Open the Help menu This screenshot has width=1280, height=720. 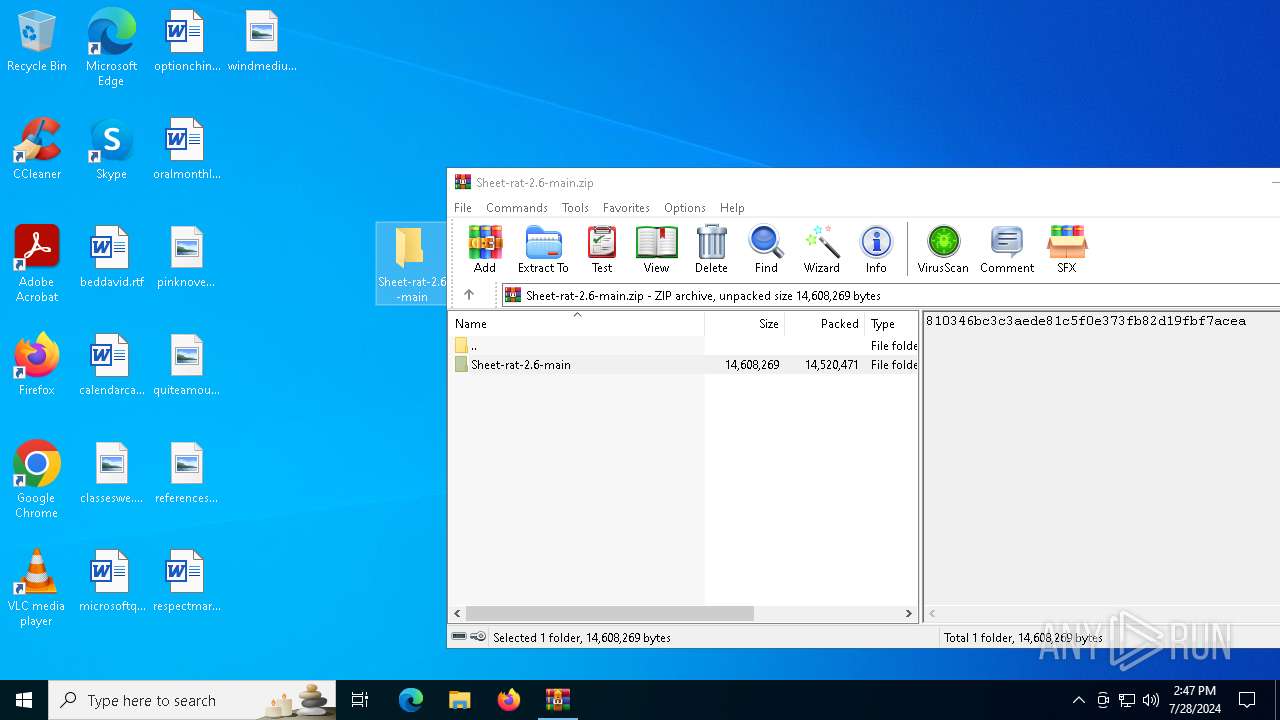(732, 208)
